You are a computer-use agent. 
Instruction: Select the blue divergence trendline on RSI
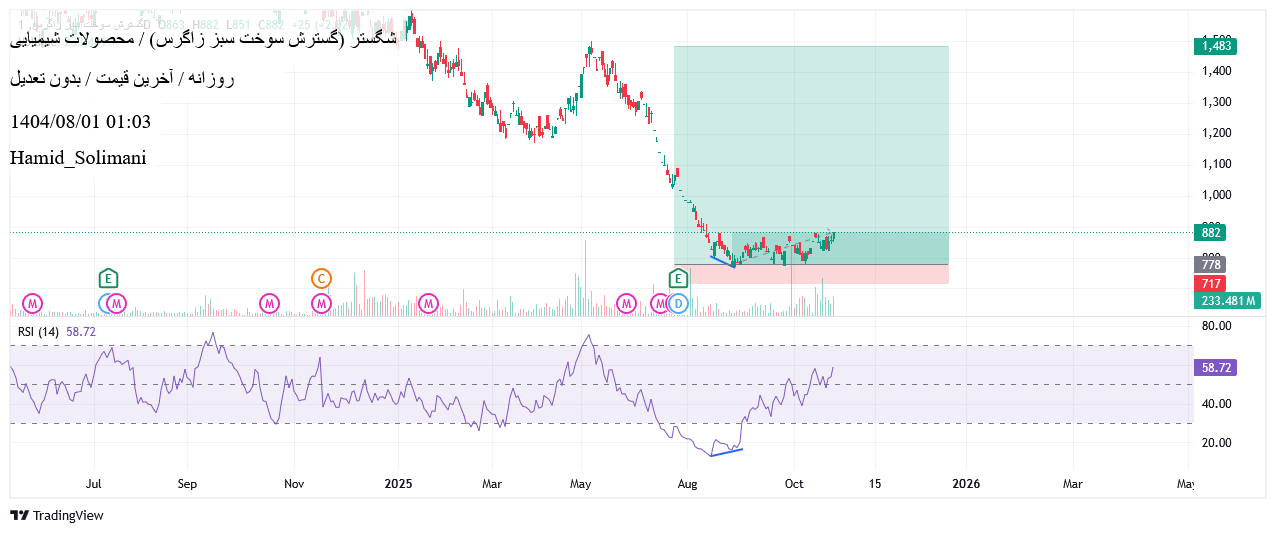click(x=726, y=452)
